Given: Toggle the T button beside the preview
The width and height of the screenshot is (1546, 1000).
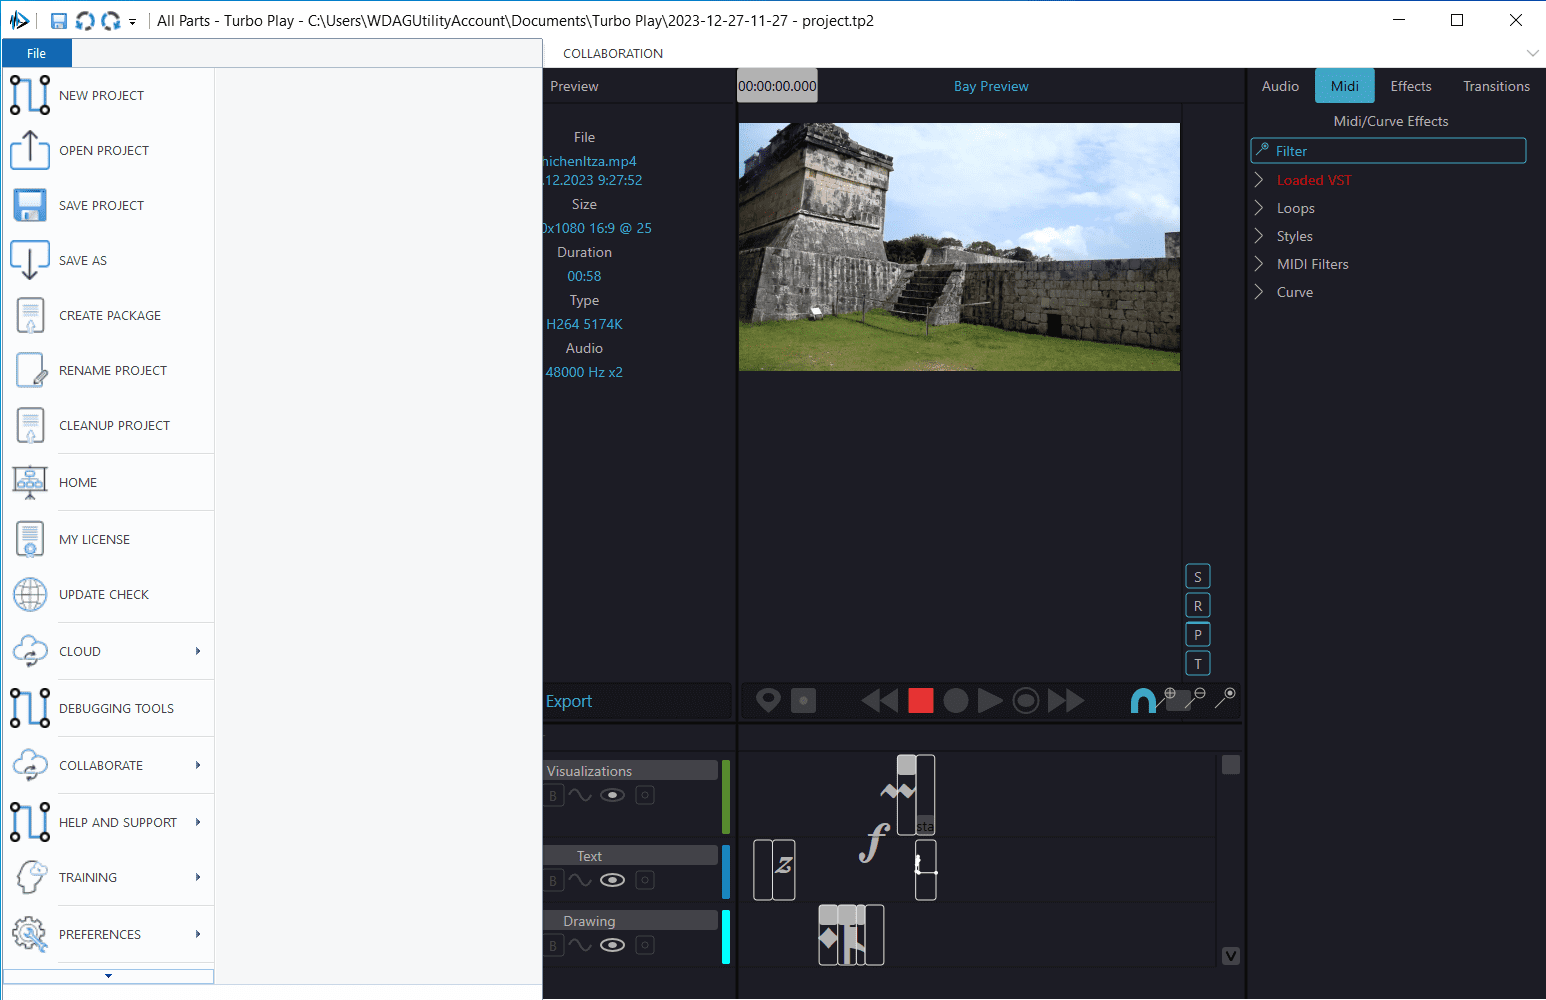Looking at the screenshot, I should pyautogui.click(x=1198, y=664).
